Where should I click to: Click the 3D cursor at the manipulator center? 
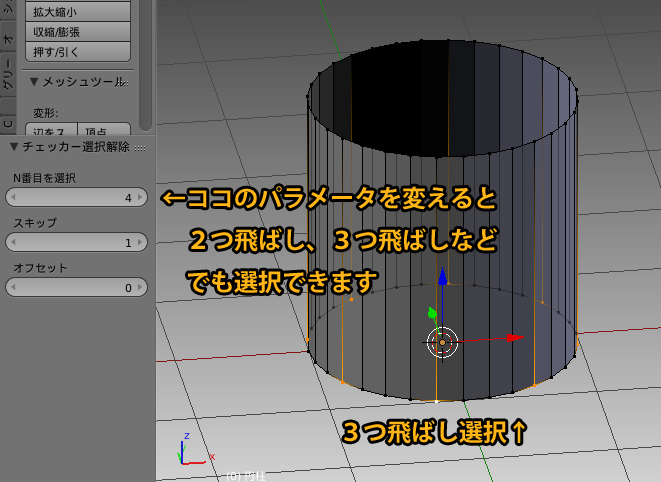[x=442, y=343]
